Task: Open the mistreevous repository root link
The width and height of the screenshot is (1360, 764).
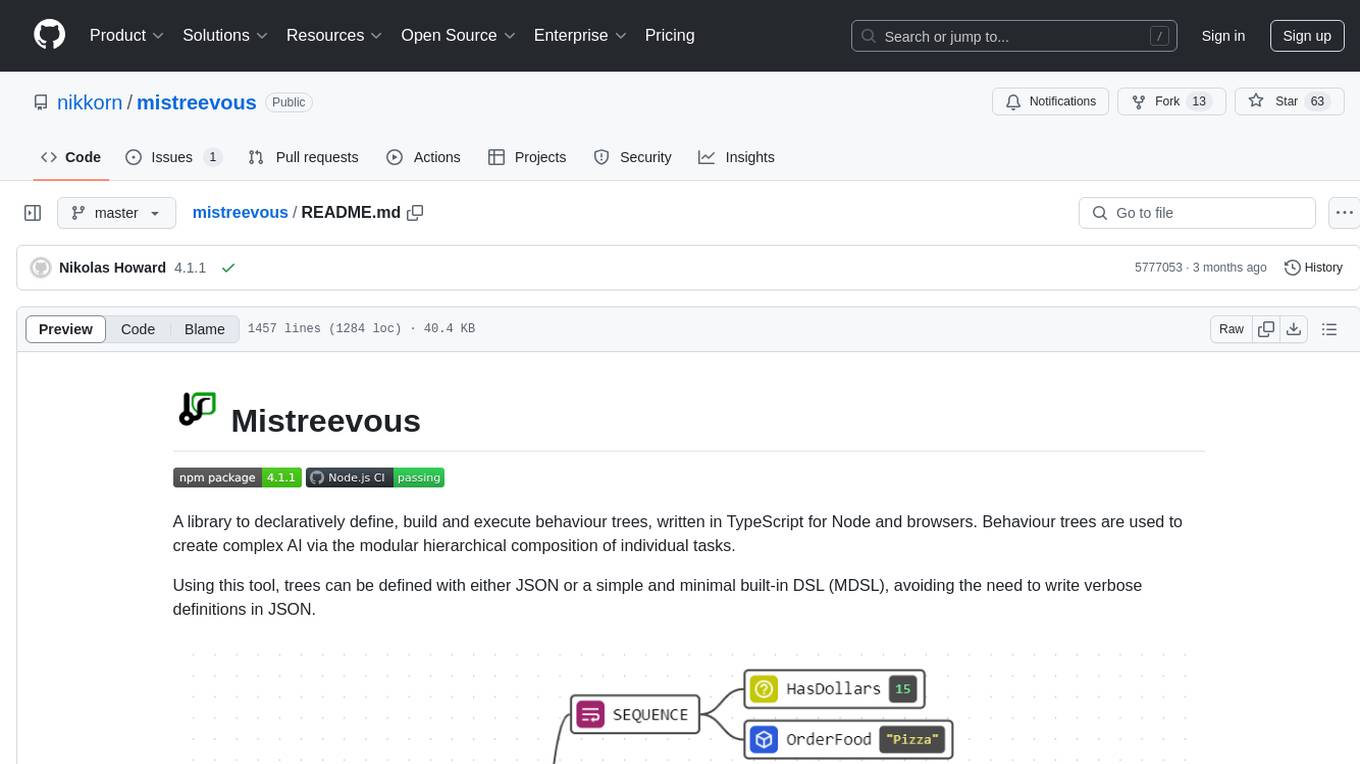Action: 196,102
